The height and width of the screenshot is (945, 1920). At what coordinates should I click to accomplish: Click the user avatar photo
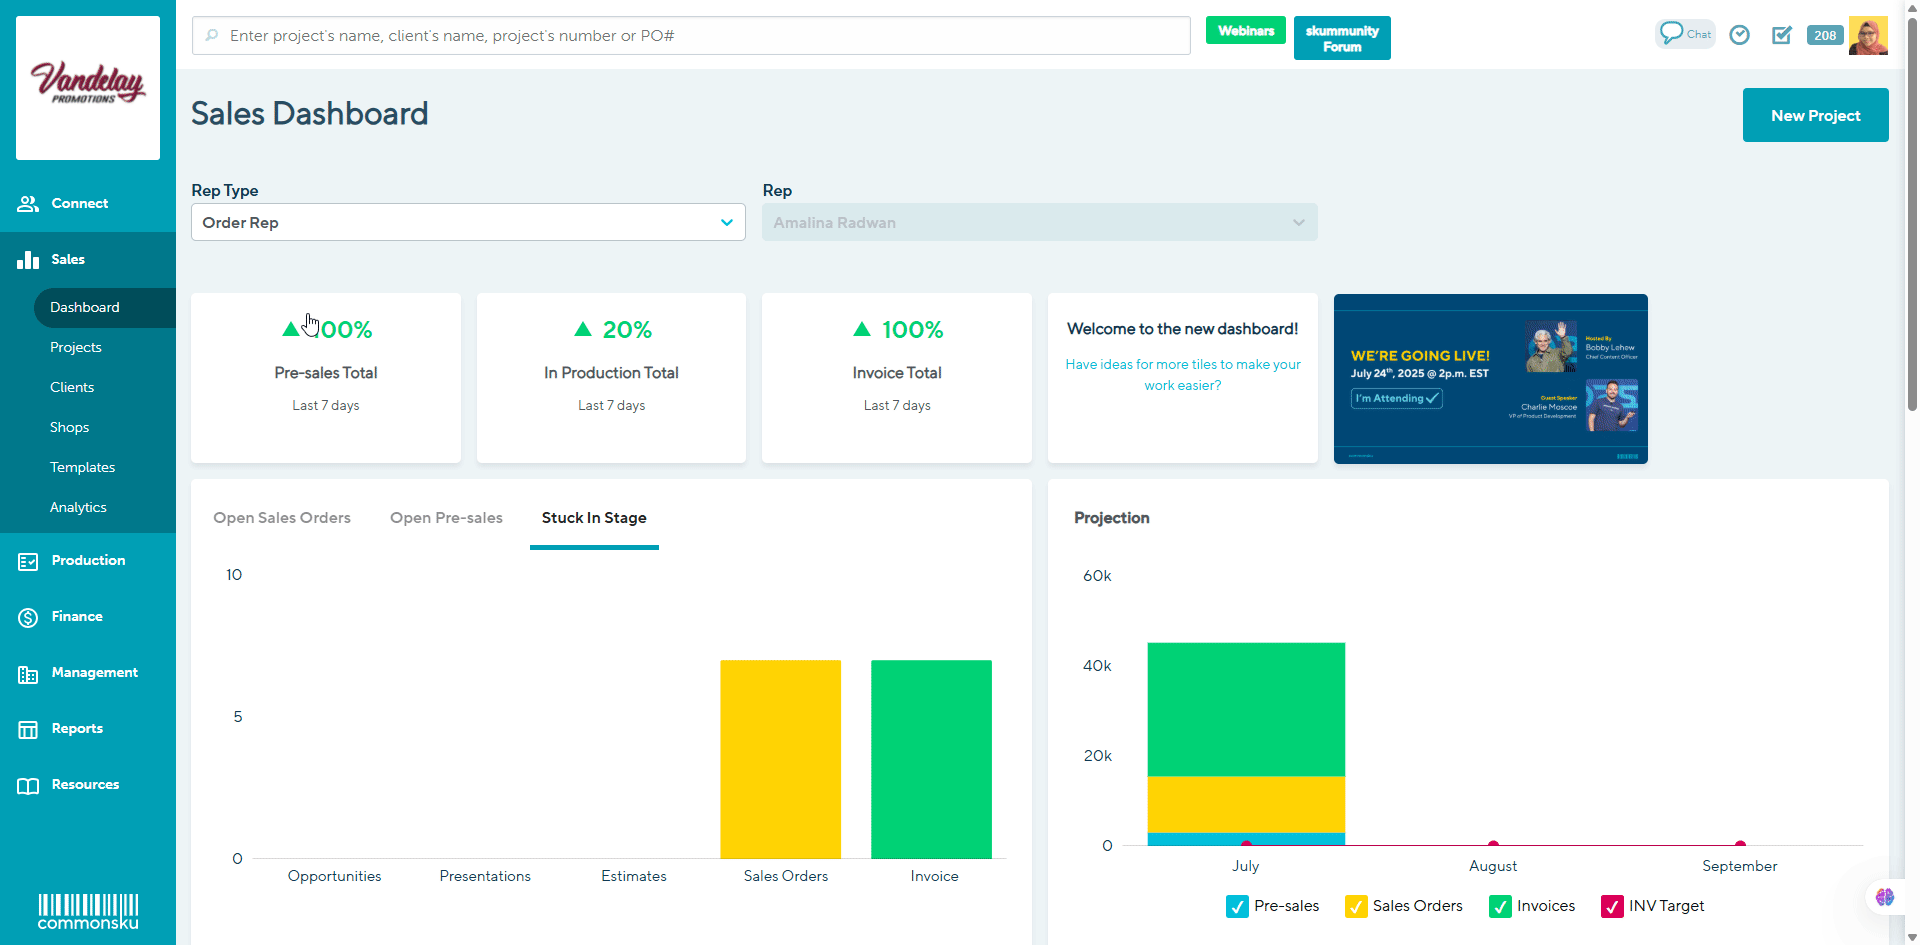point(1867,35)
